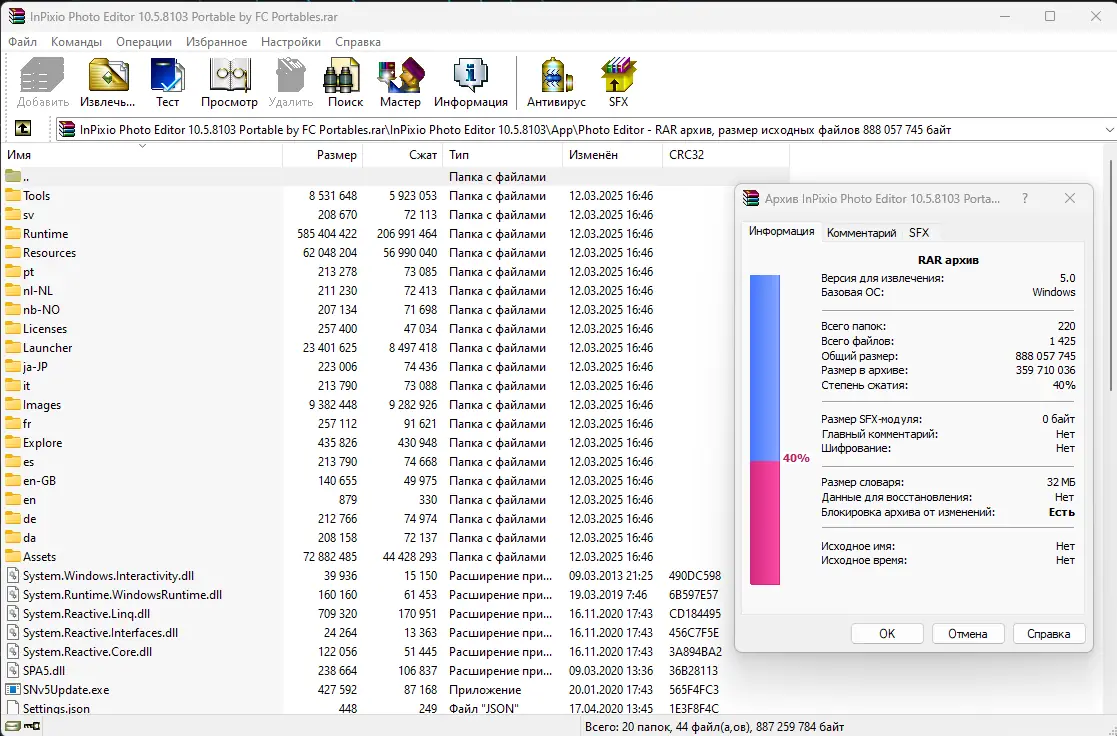Screen dimensions: 1117x736
Task: Click the drive icon in status bar
Action: pos(13,726)
